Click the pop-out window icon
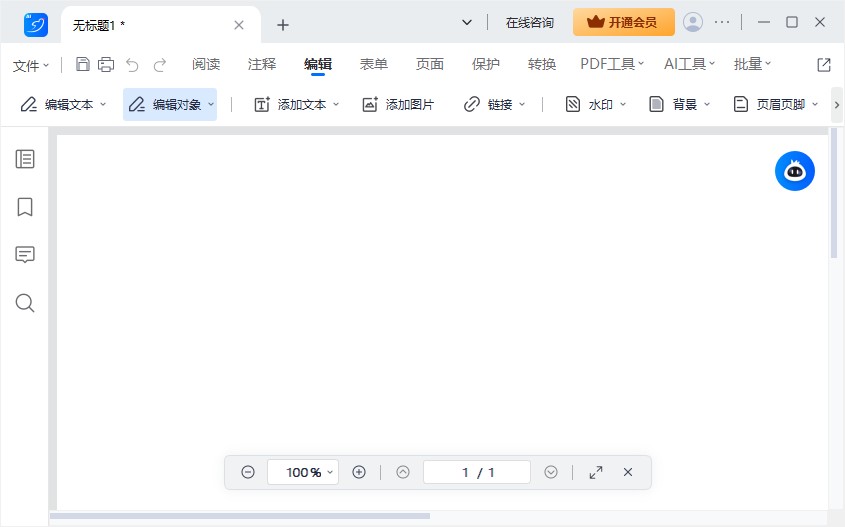This screenshot has width=845, height=527. coord(824,65)
